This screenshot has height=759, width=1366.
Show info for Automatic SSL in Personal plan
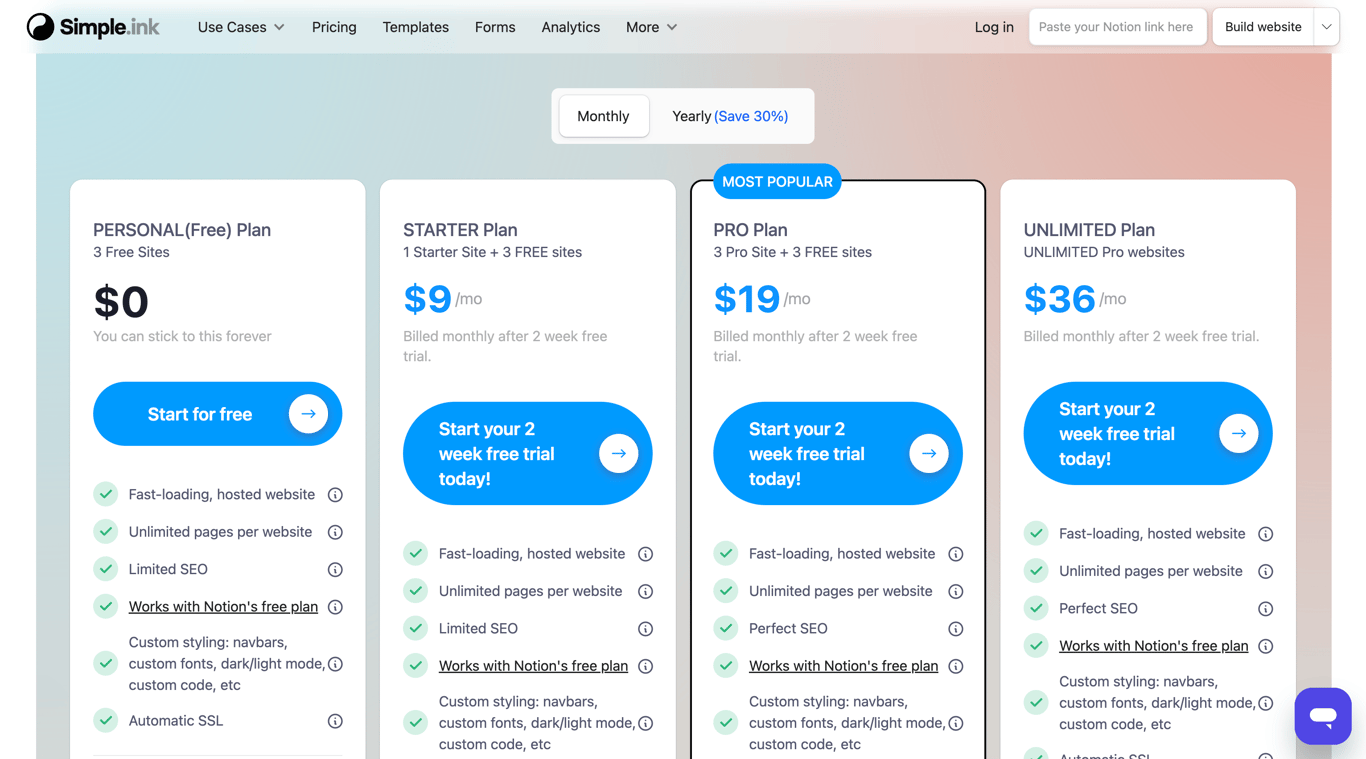tap(336, 721)
